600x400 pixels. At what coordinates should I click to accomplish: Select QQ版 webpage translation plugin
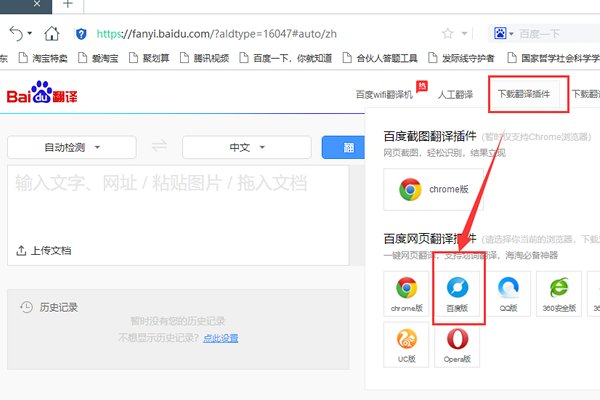[508, 294]
